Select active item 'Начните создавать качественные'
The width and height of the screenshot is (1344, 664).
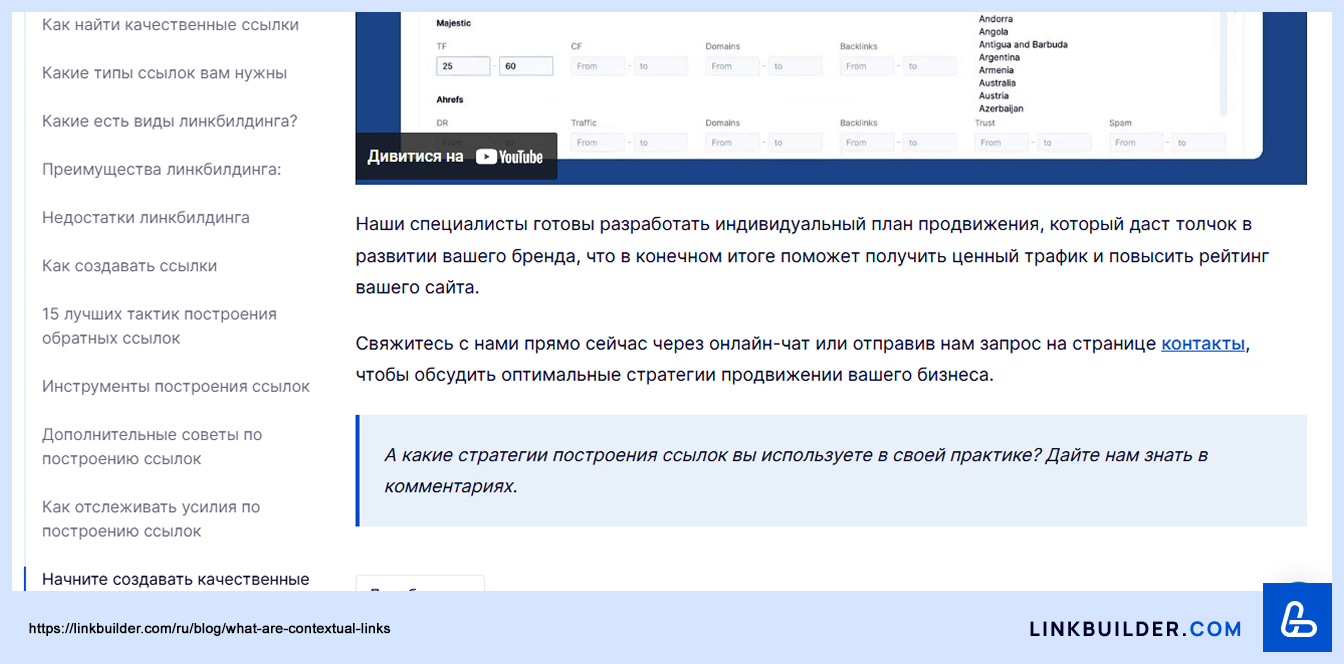(176, 579)
